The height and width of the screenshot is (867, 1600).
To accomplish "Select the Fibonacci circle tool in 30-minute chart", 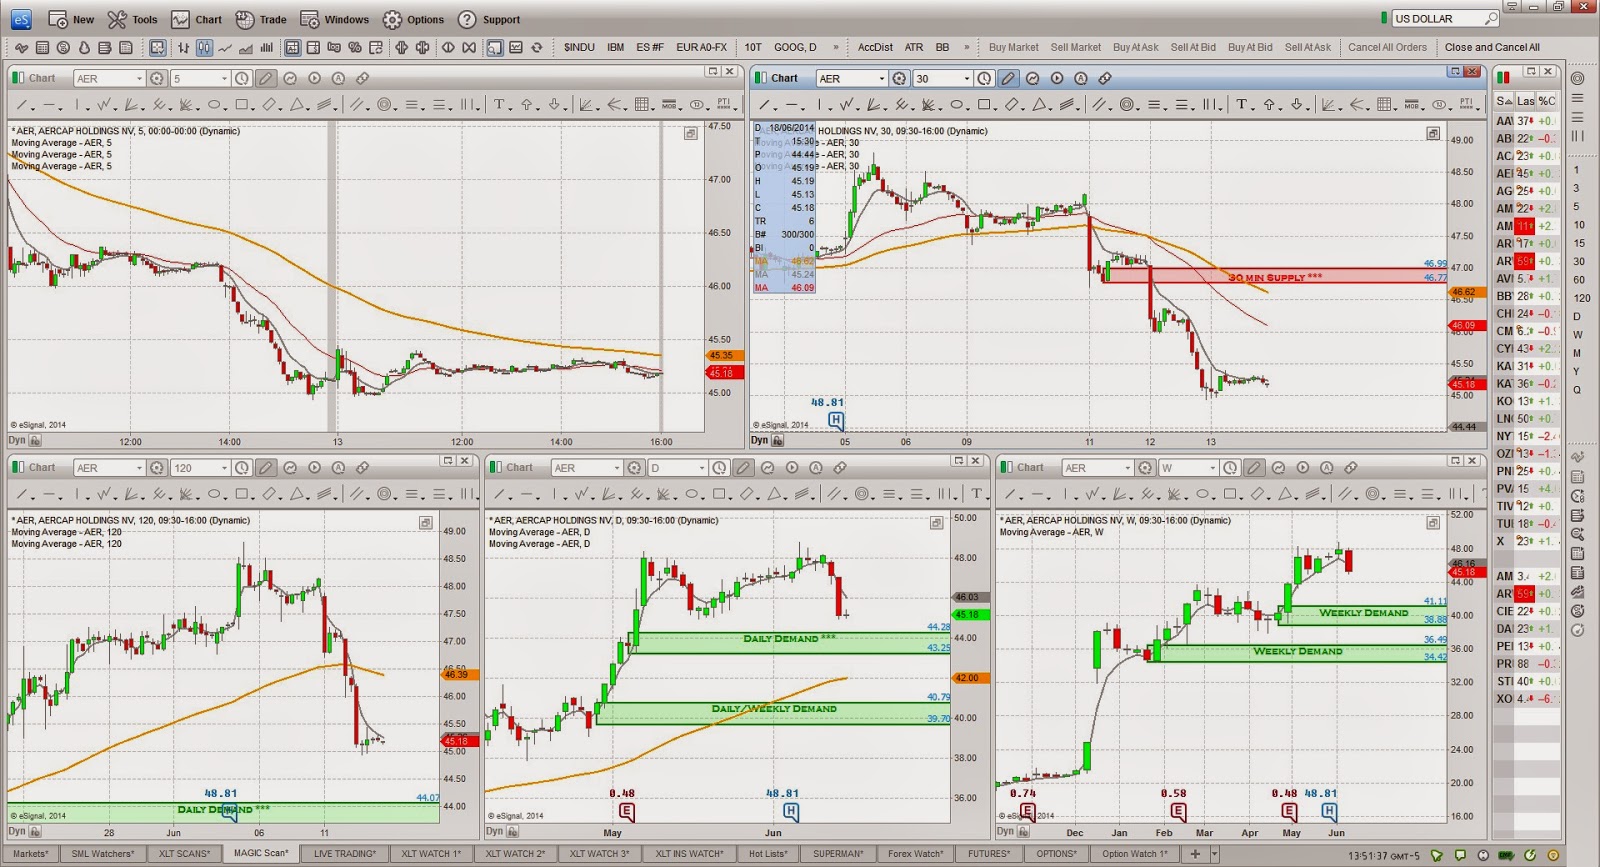I will coord(1127,104).
